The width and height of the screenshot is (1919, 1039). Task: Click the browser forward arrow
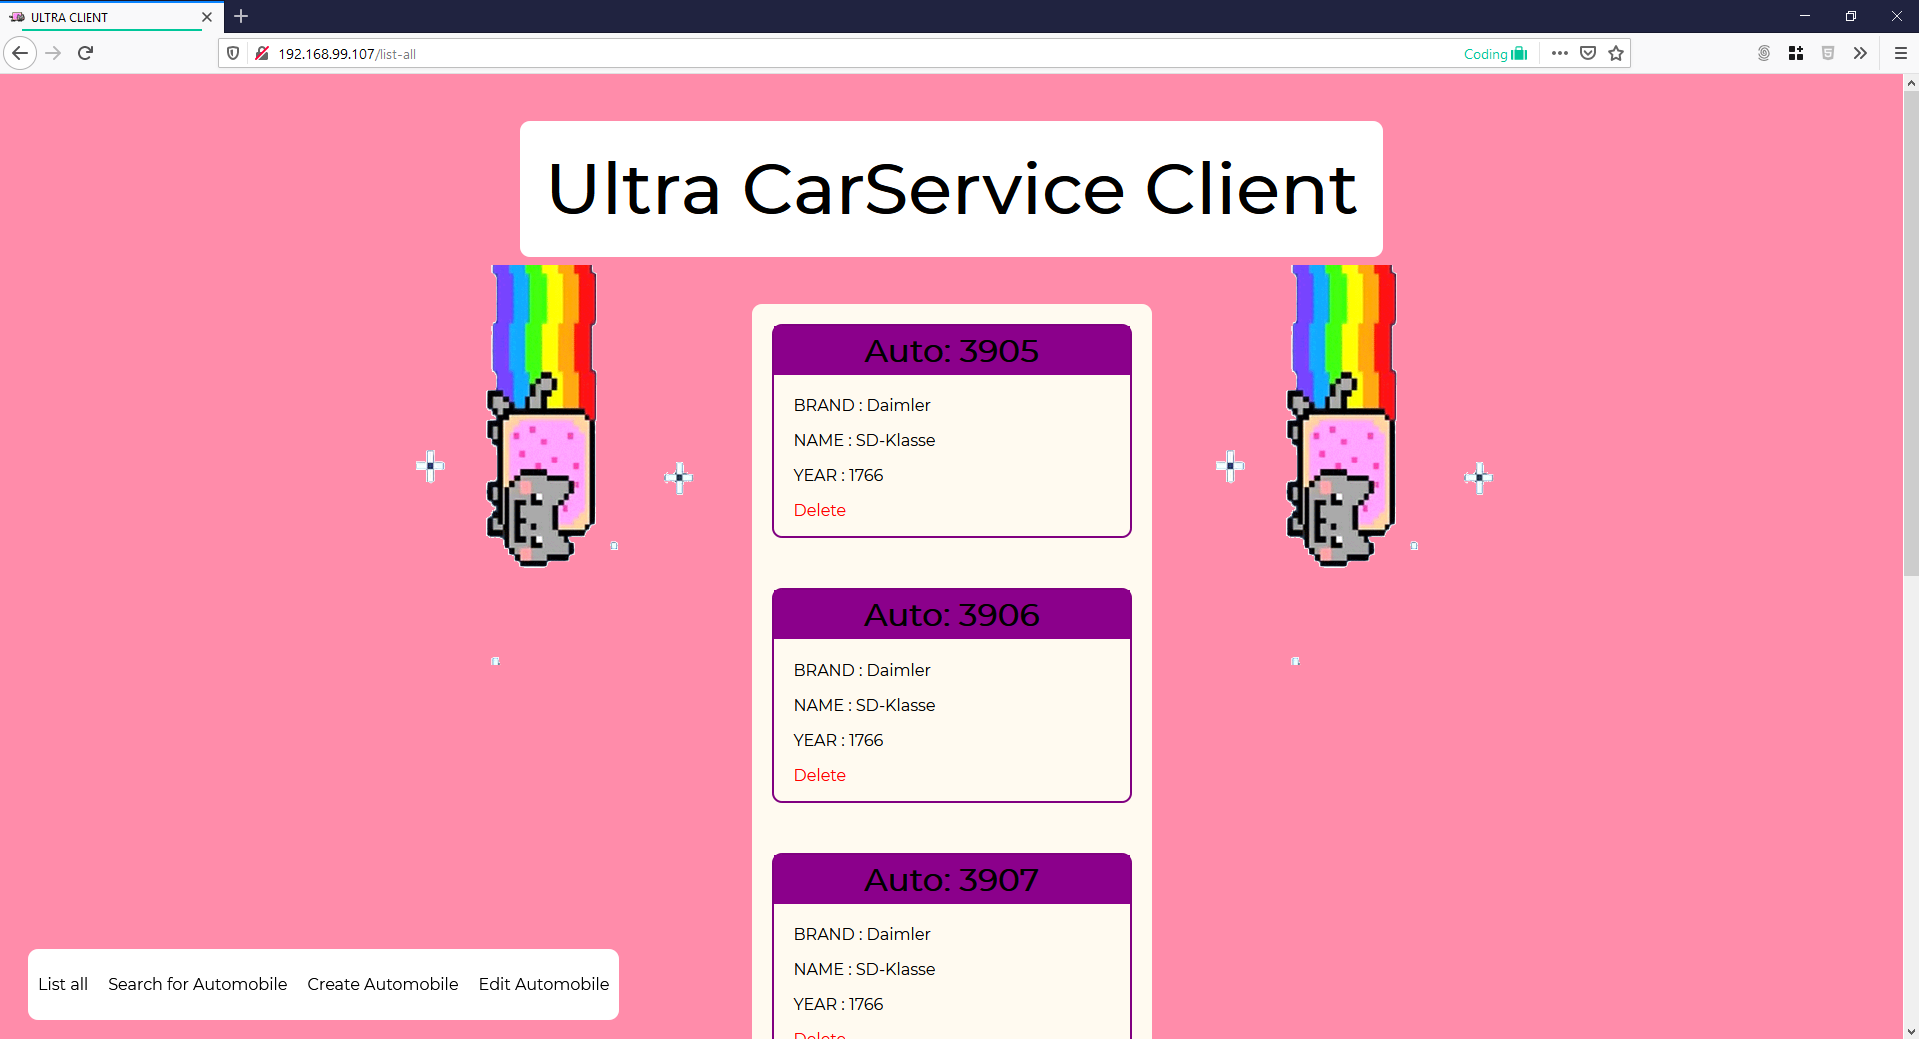(x=54, y=53)
